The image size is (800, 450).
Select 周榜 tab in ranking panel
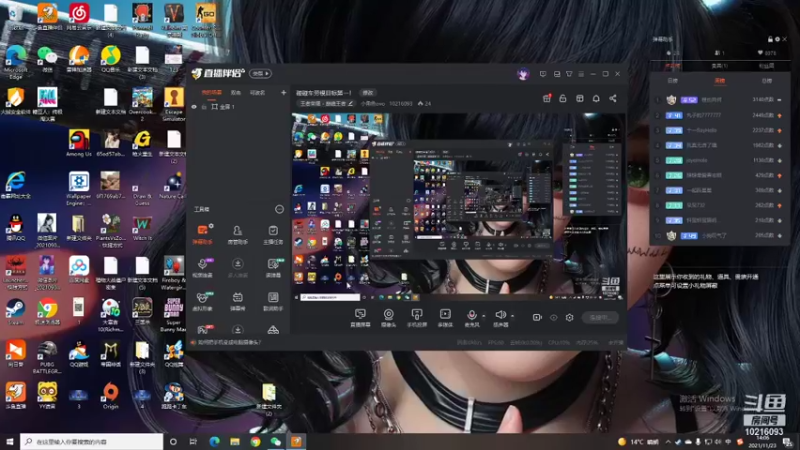point(719,81)
